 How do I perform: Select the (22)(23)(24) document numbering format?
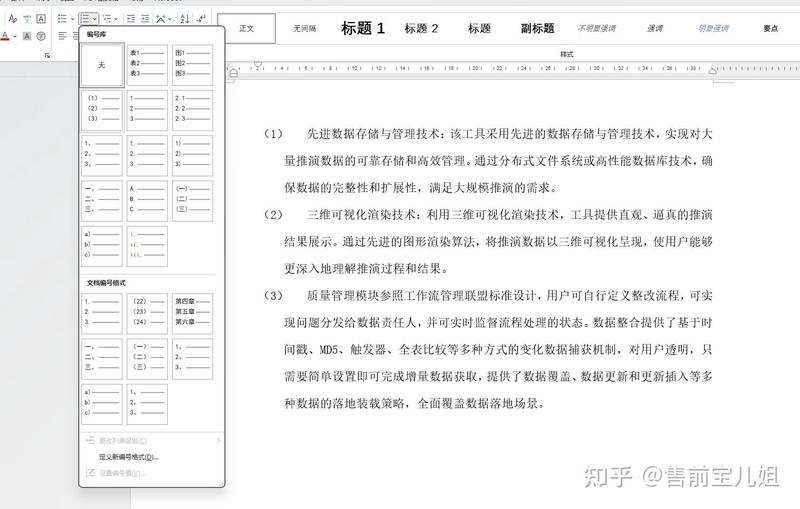pyautogui.click(x=147, y=314)
